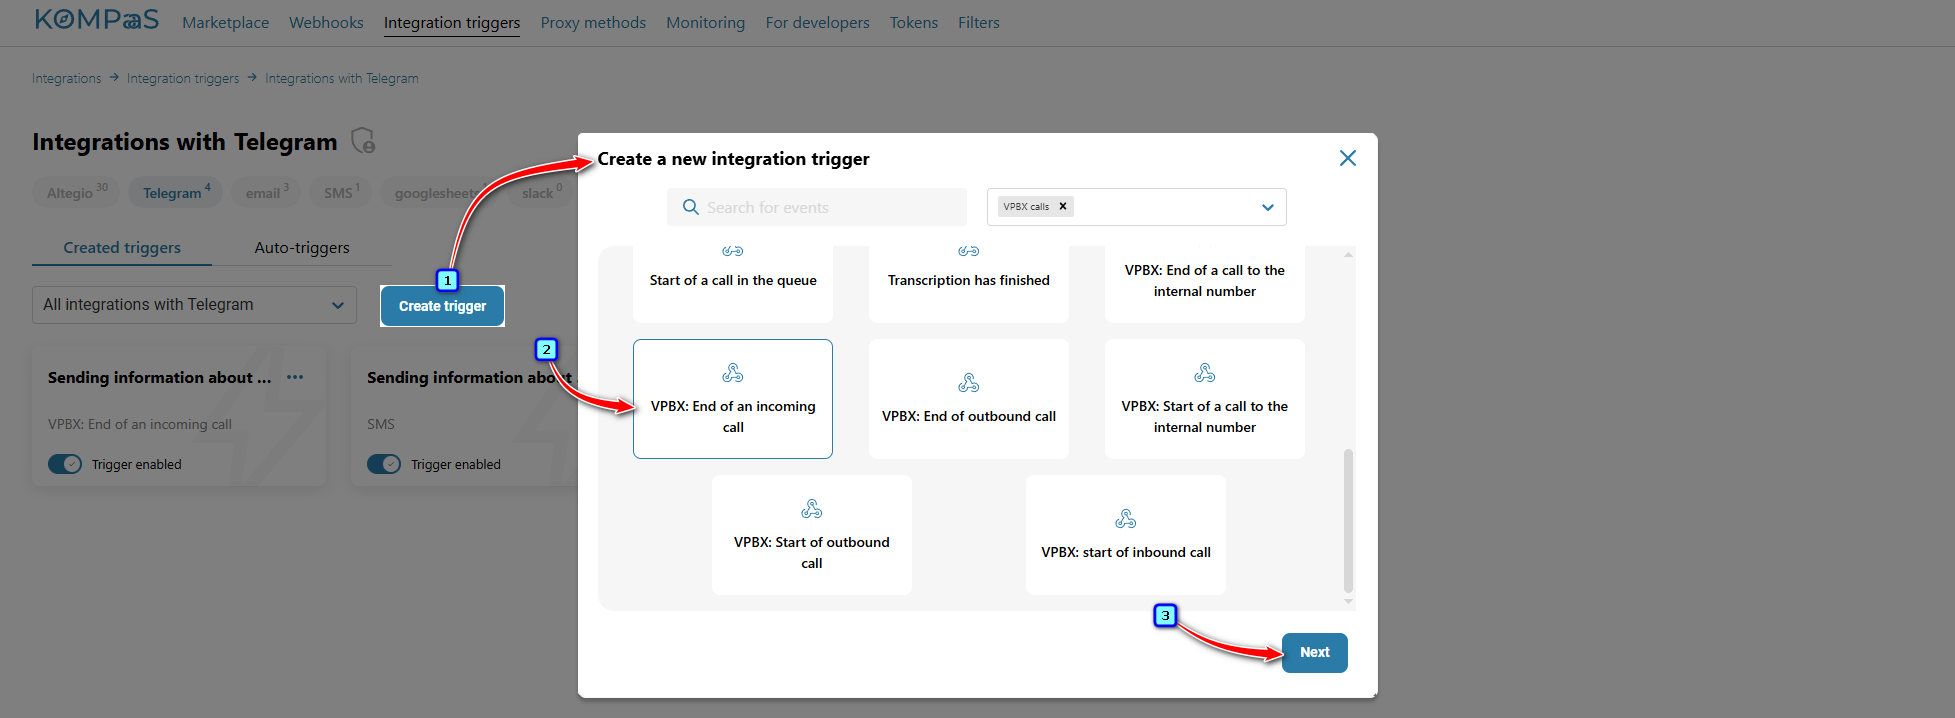1955x718 pixels.
Task: Go to Webhooks in top navigation
Action: pyautogui.click(x=326, y=22)
